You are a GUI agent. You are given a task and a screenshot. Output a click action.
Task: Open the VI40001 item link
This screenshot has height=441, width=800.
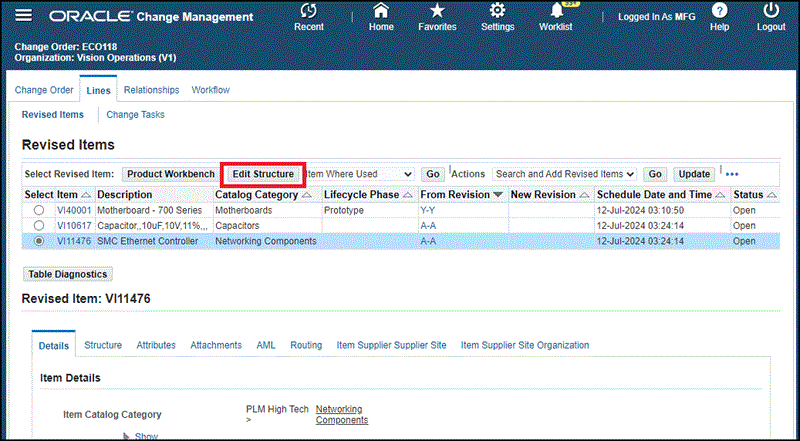point(74,210)
